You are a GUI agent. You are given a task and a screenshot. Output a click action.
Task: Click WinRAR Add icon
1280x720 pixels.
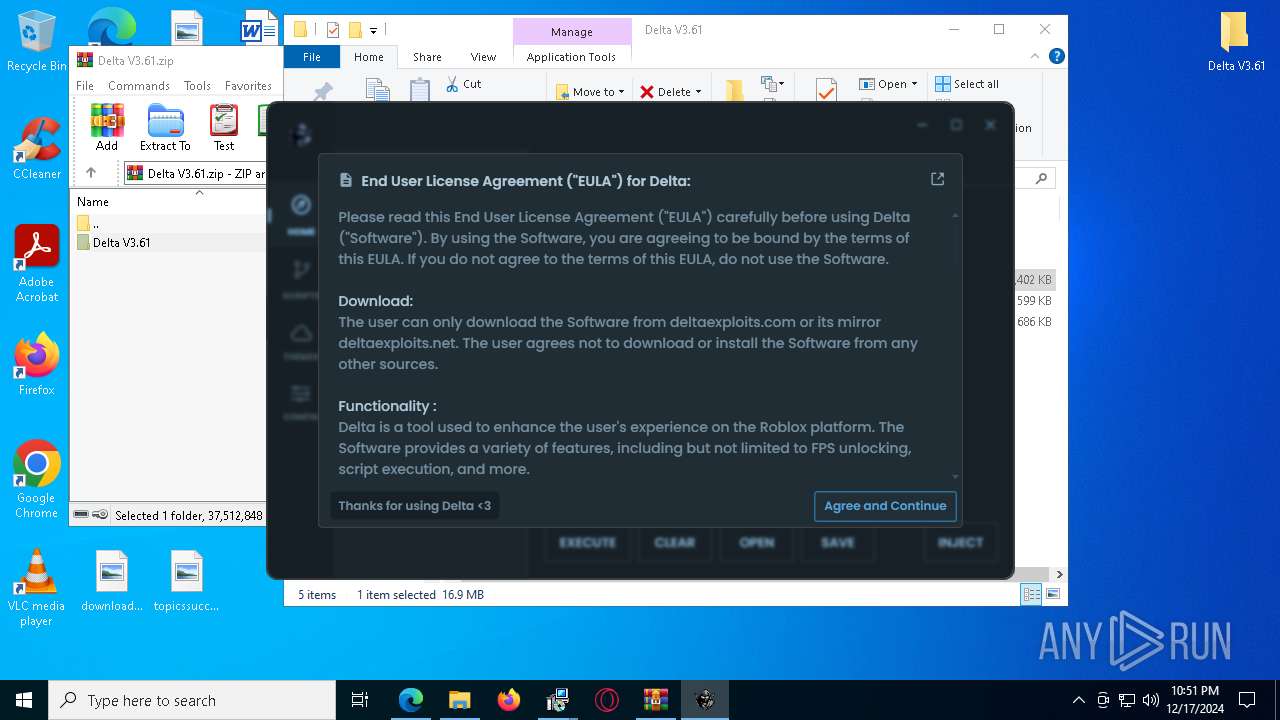[x=107, y=127]
